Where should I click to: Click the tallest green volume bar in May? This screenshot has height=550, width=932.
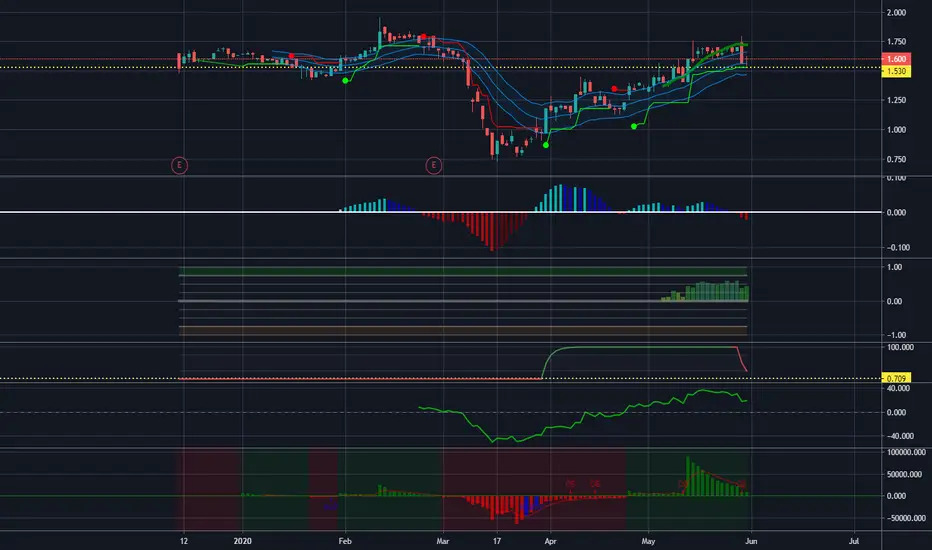click(688, 476)
